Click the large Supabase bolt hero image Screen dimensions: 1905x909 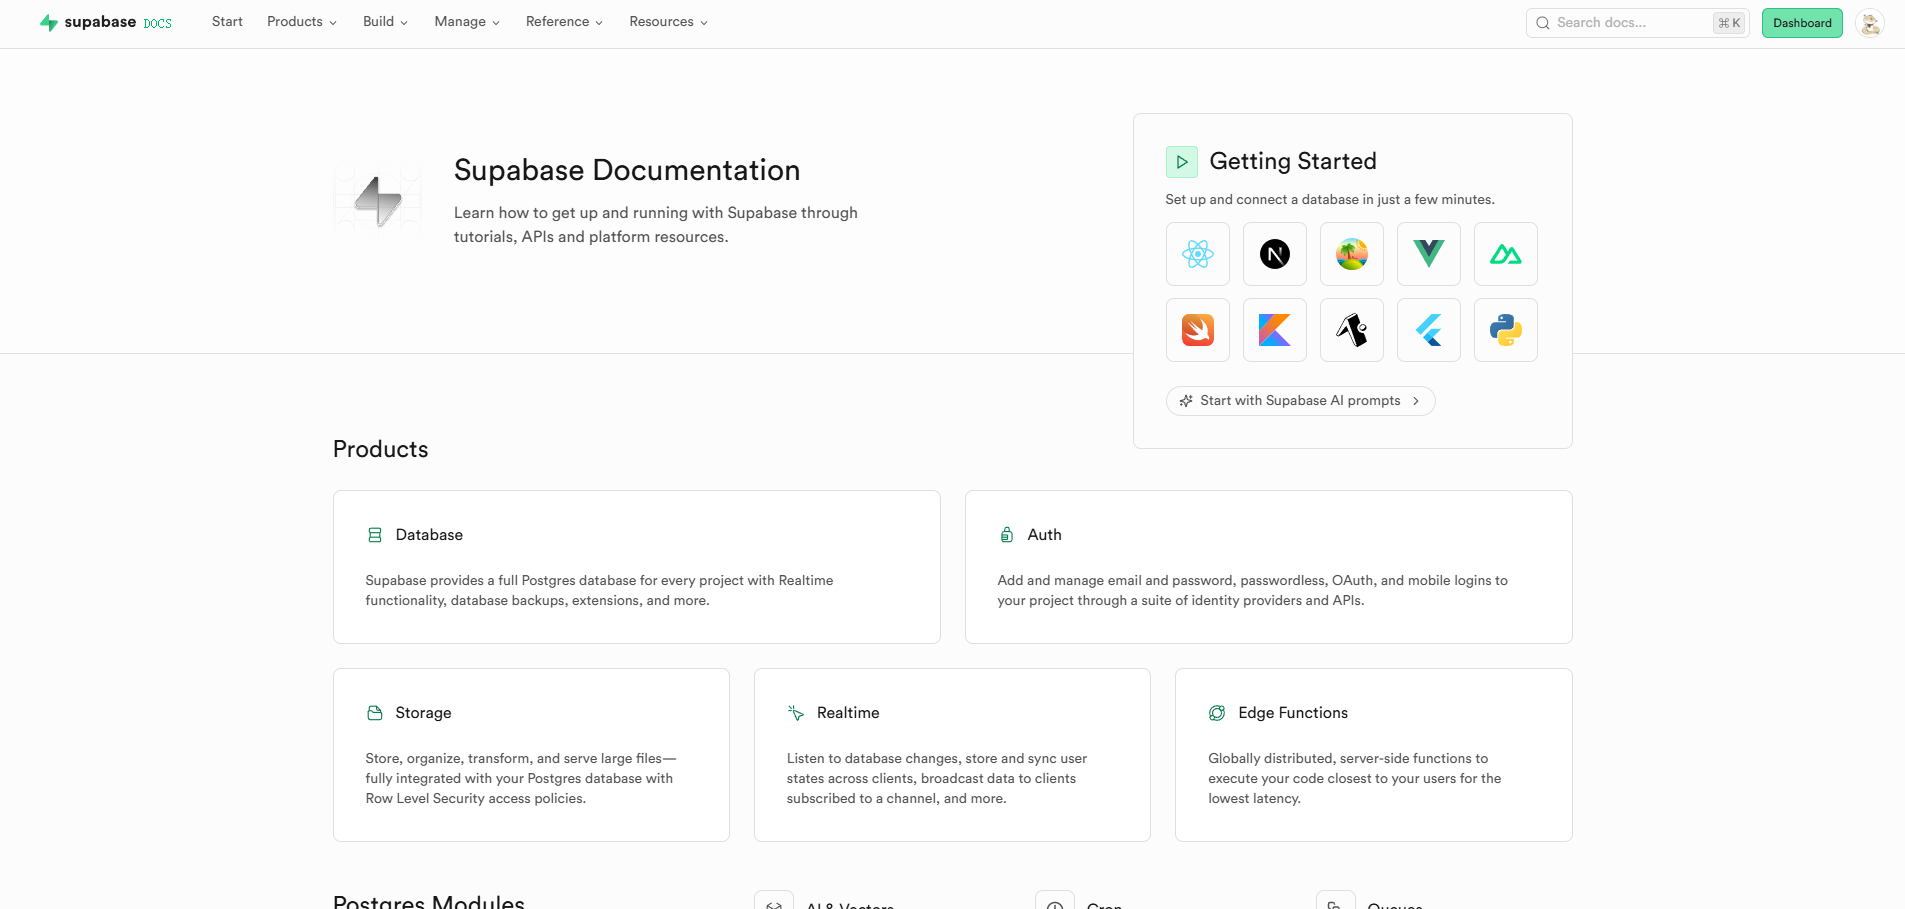377,200
